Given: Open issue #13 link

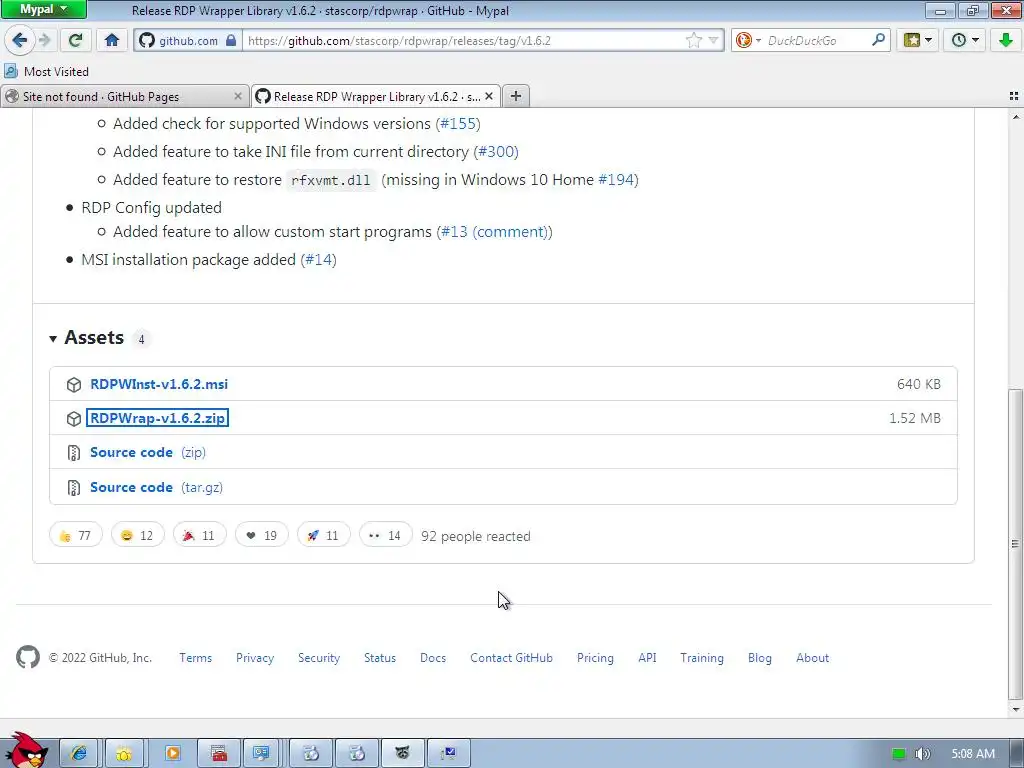Looking at the screenshot, I should tap(454, 232).
